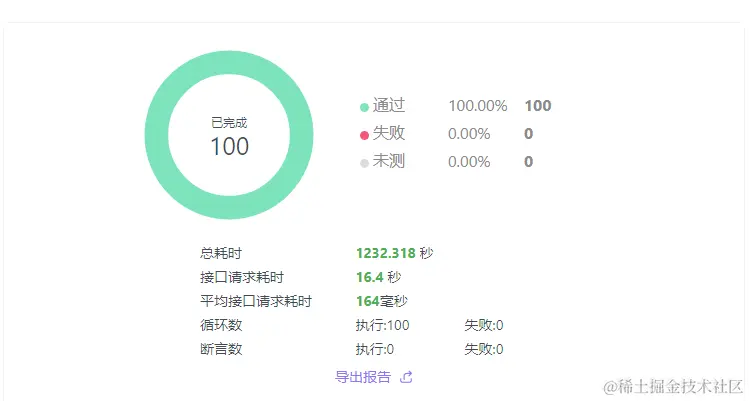Click the 0.00% value in 失败 row
The width and height of the screenshot is (749, 401).
[x=469, y=134]
